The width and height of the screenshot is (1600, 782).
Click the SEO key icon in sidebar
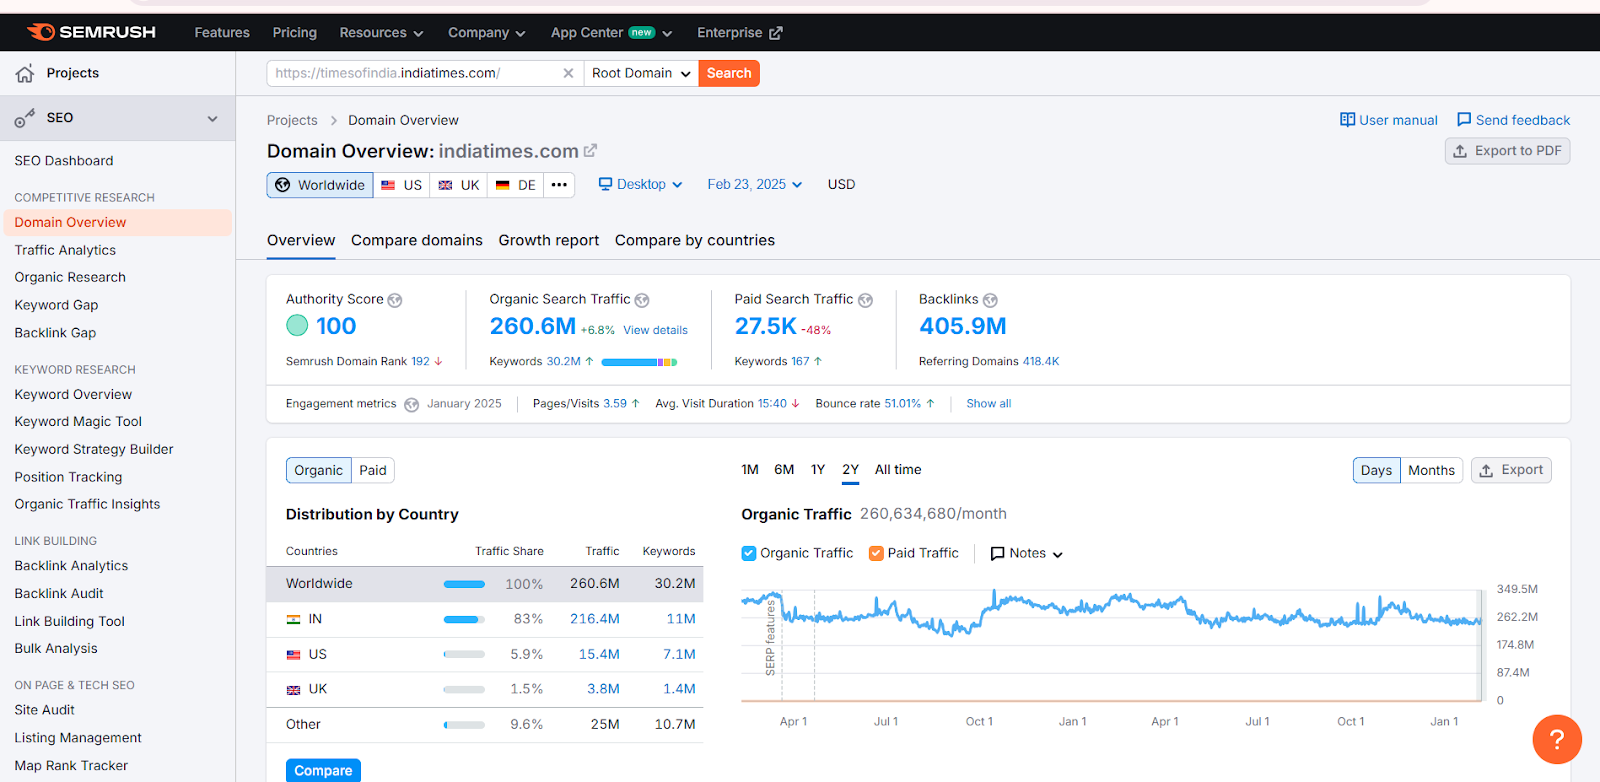click(x=25, y=118)
